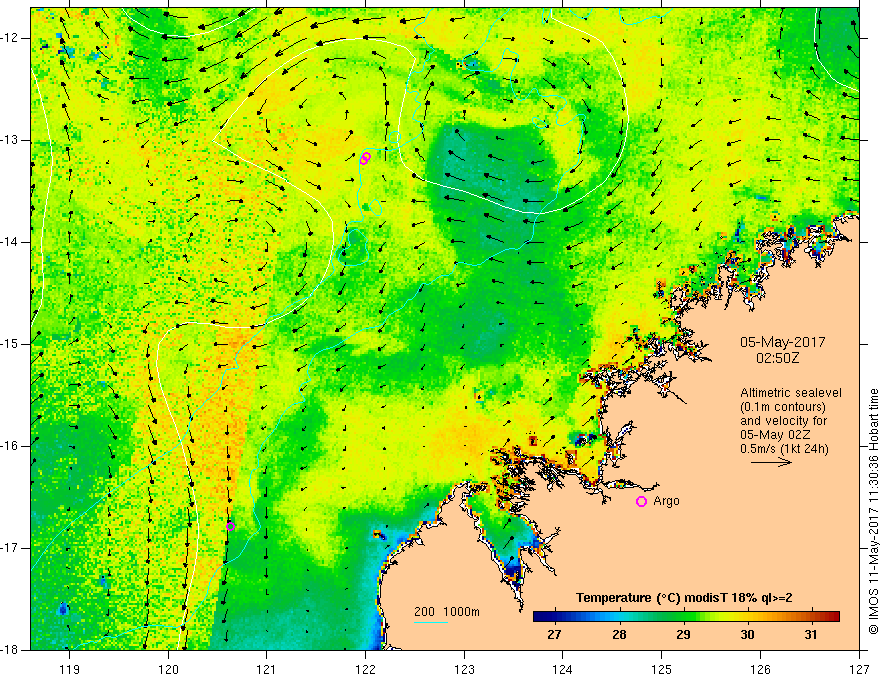Click latitude axis label '-12'
The width and height of the screenshot is (880, 680).
coord(11,38)
